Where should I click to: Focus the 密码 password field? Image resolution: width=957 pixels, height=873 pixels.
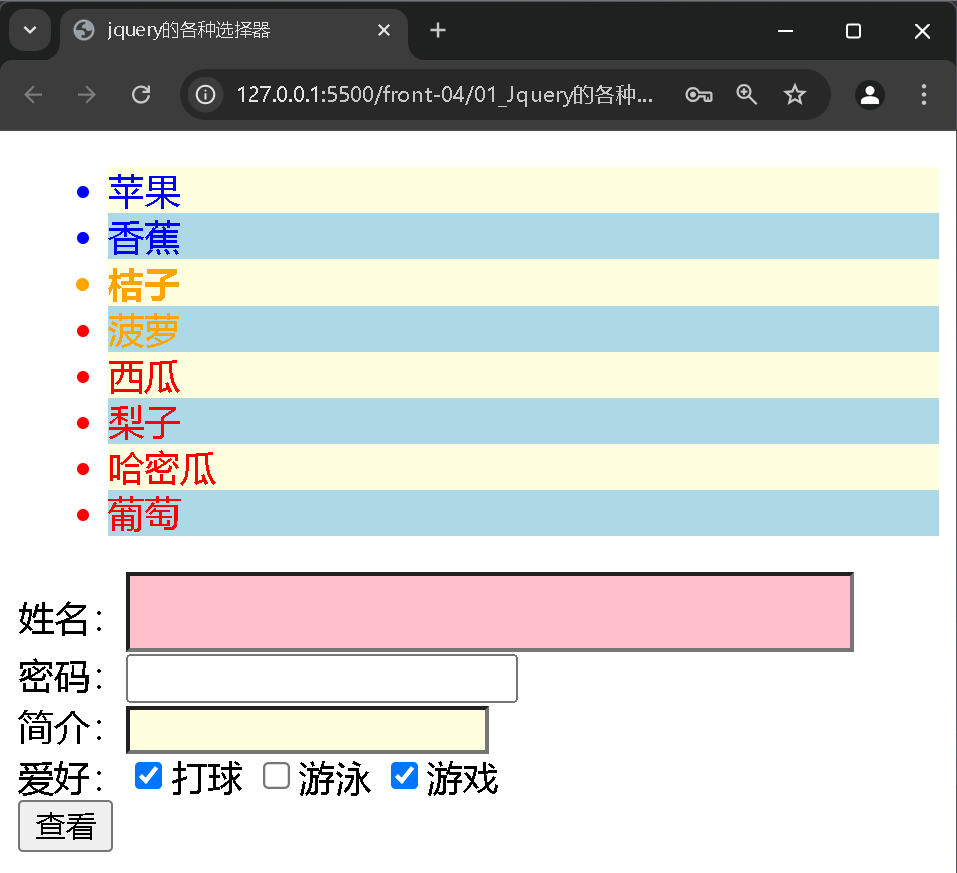322,678
